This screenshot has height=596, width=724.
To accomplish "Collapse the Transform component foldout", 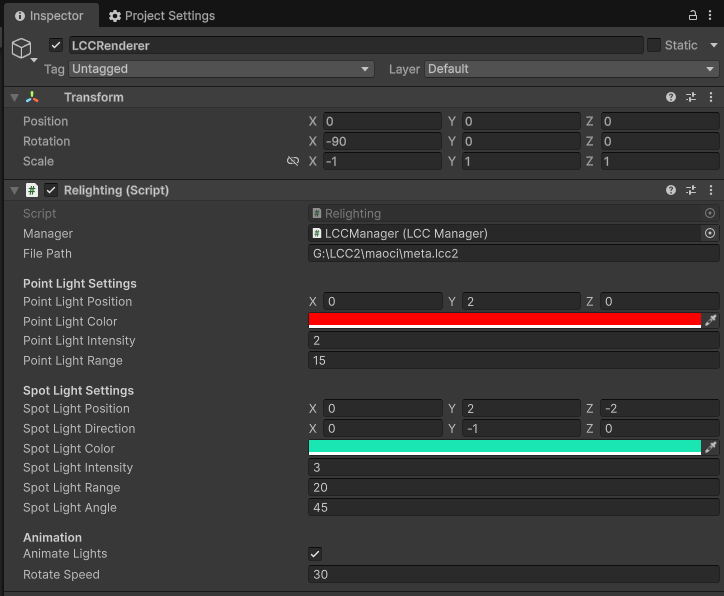I will click(15, 97).
